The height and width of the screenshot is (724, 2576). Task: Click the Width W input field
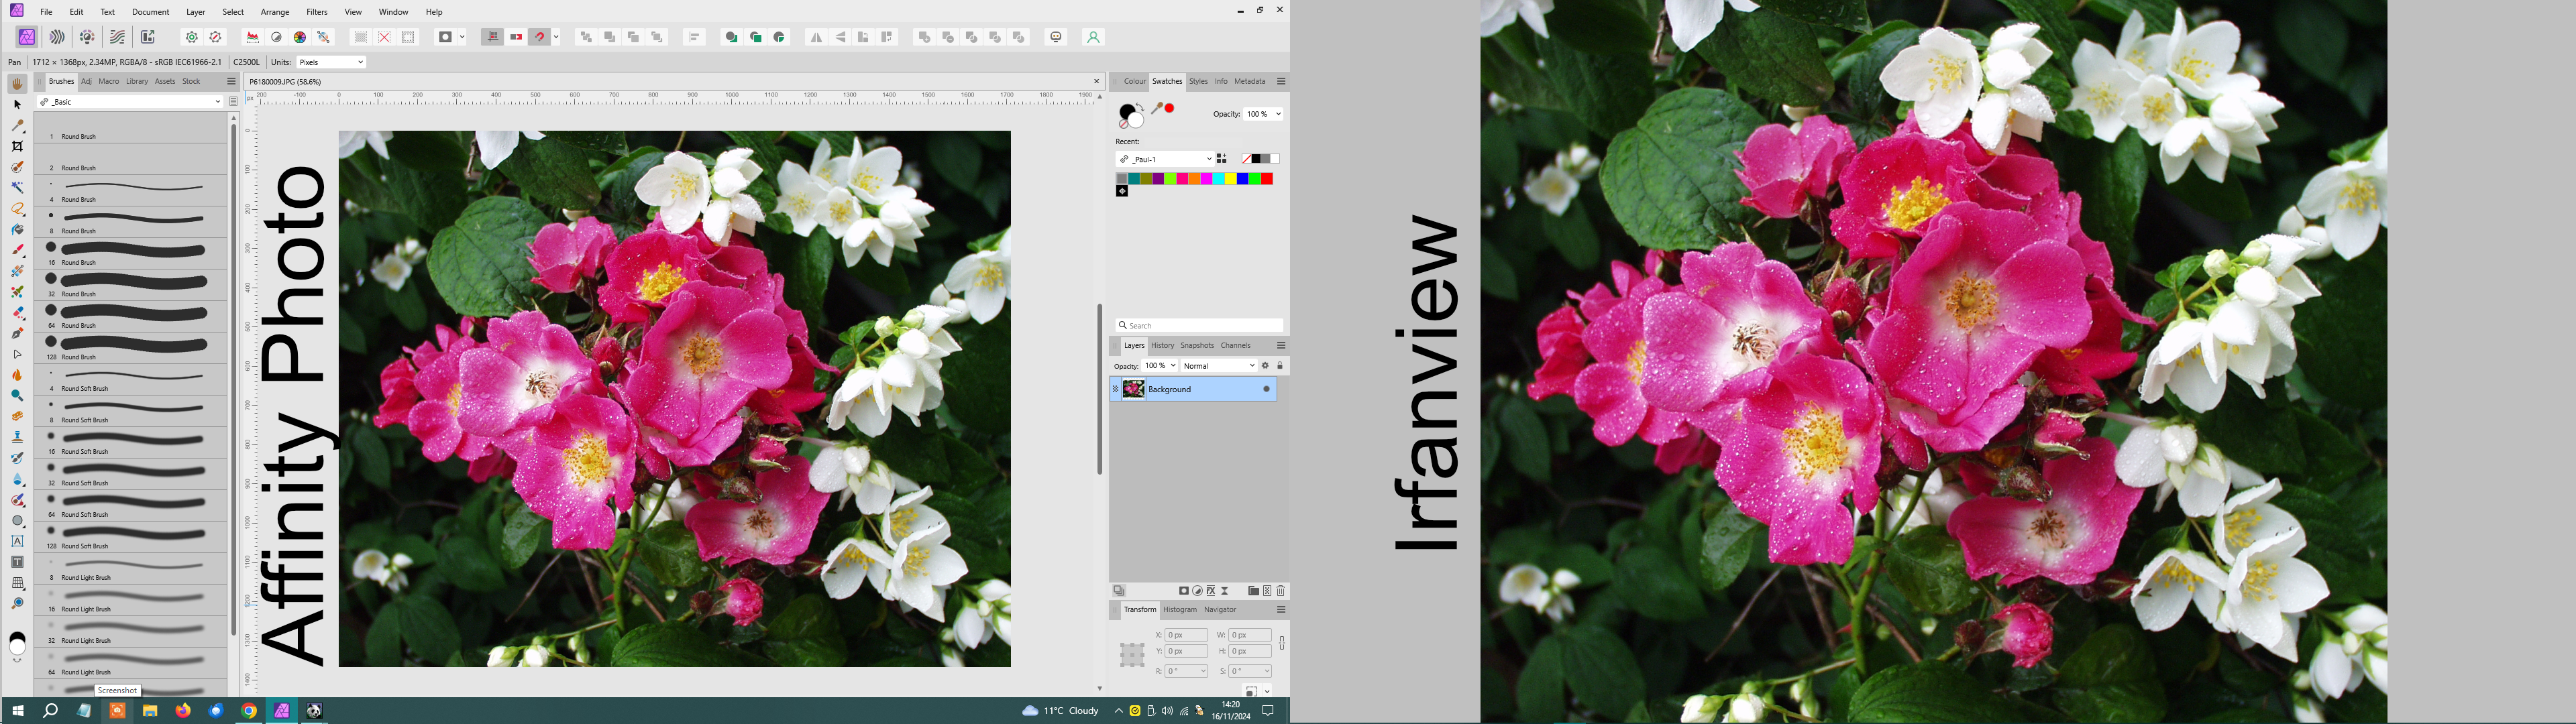[x=1249, y=635]
